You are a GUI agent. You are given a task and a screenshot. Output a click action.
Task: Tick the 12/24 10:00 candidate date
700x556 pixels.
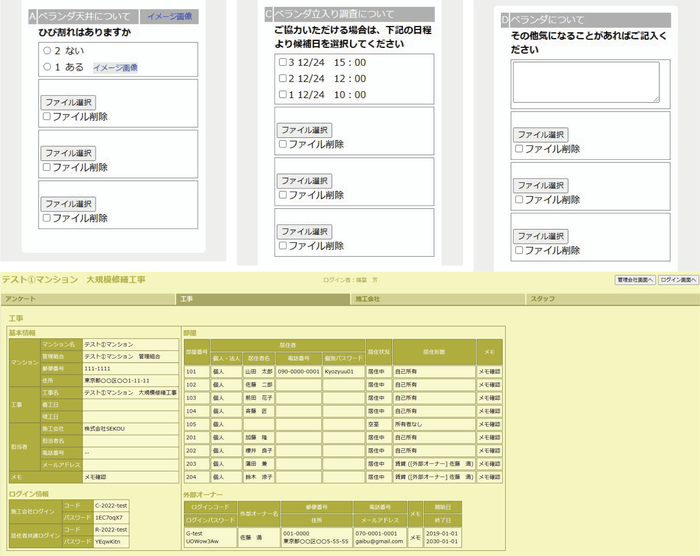point(282,94)
